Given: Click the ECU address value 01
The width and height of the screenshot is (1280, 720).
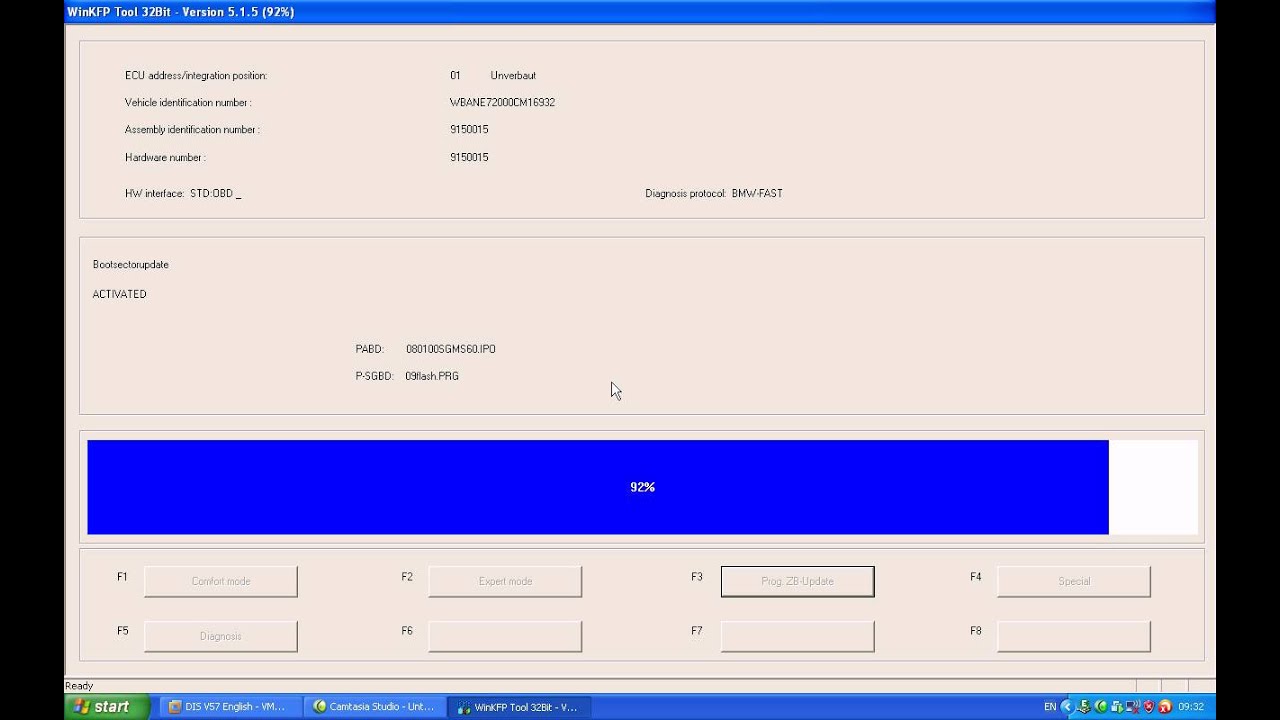Looking at the screenshot, I should point(455,75).
